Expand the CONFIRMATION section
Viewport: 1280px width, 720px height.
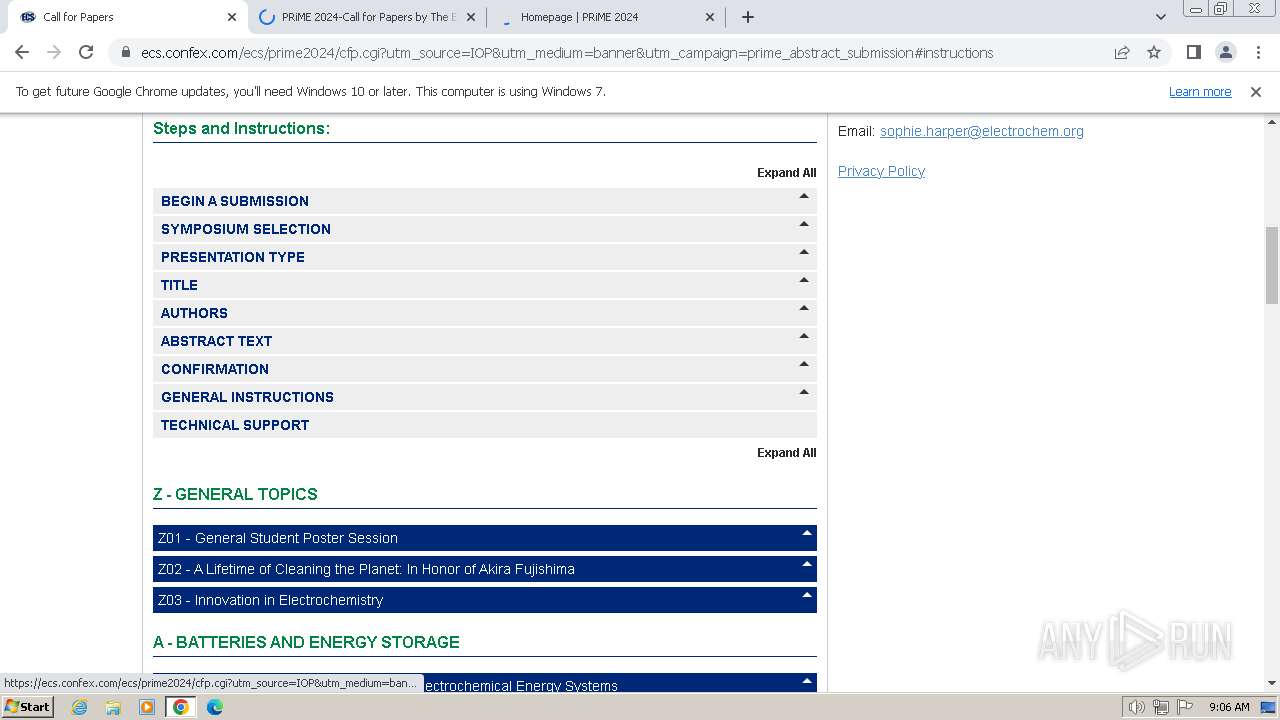[x=485, y=369]
